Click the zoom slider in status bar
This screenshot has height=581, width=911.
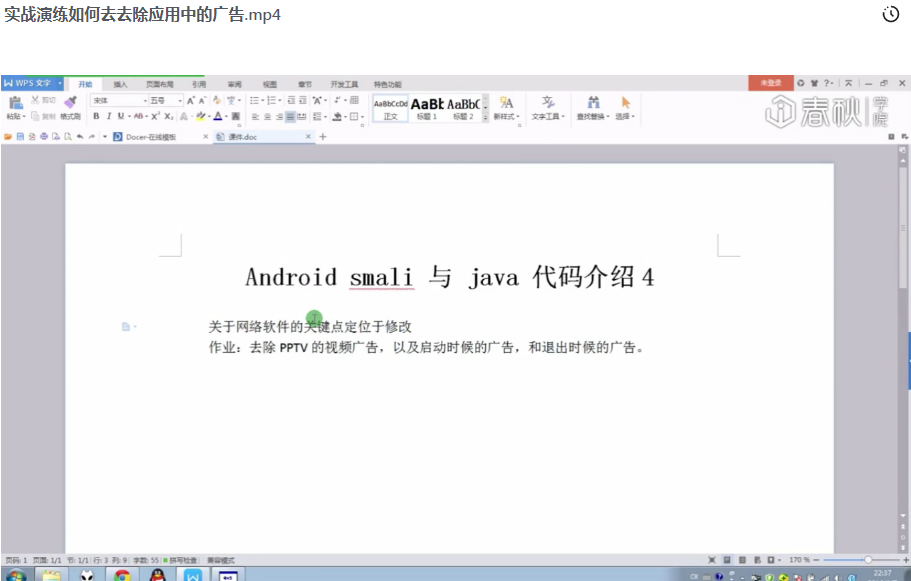coord(867,560)
